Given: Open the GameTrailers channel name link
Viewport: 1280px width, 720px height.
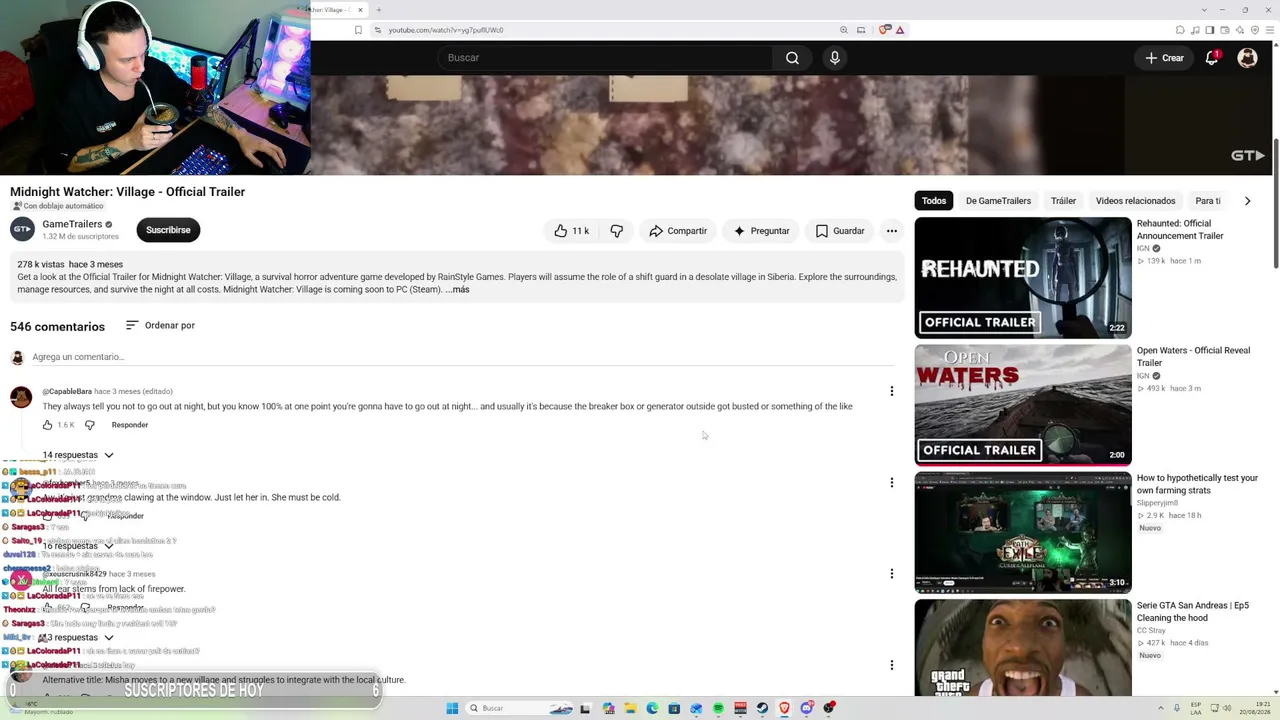Looking at the screenshot, I should pos(72,224).
